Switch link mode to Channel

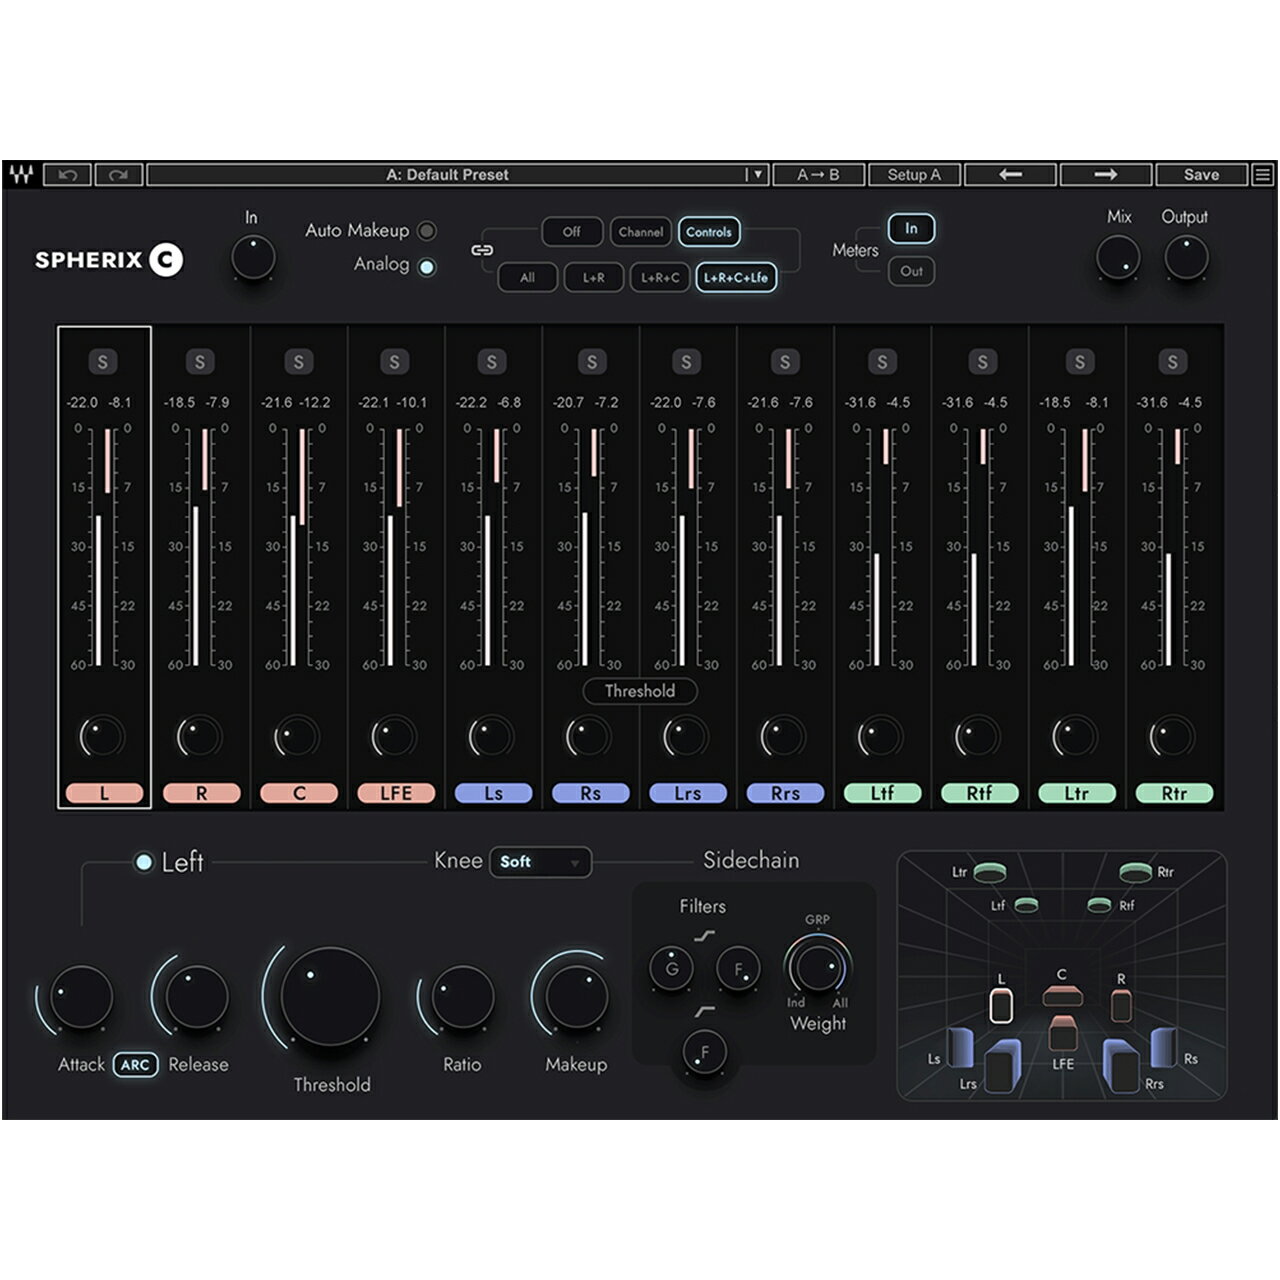(x=643, y=232)
